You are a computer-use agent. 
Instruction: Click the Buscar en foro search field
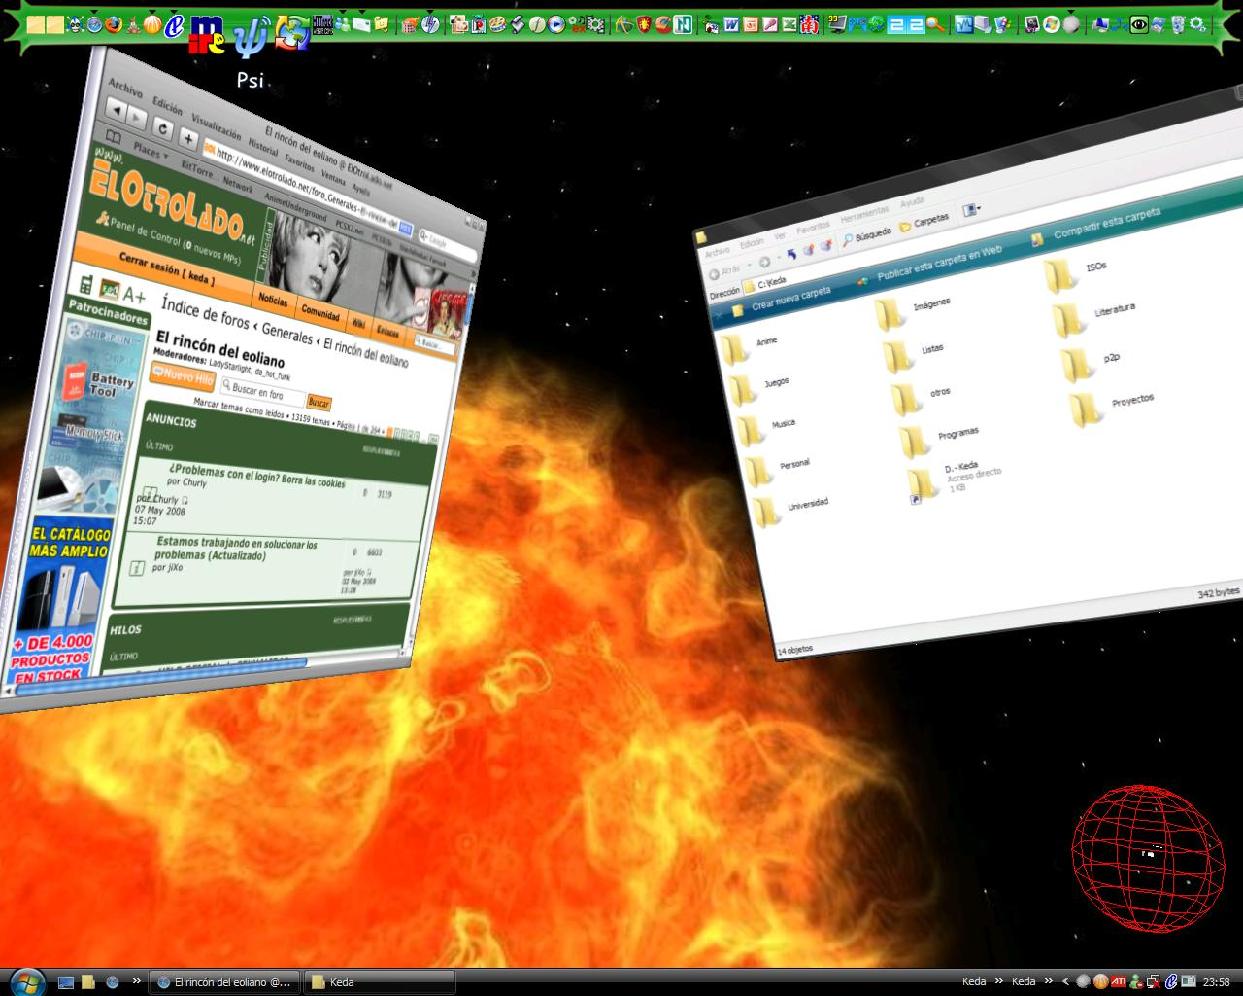[x=260, y=391]
